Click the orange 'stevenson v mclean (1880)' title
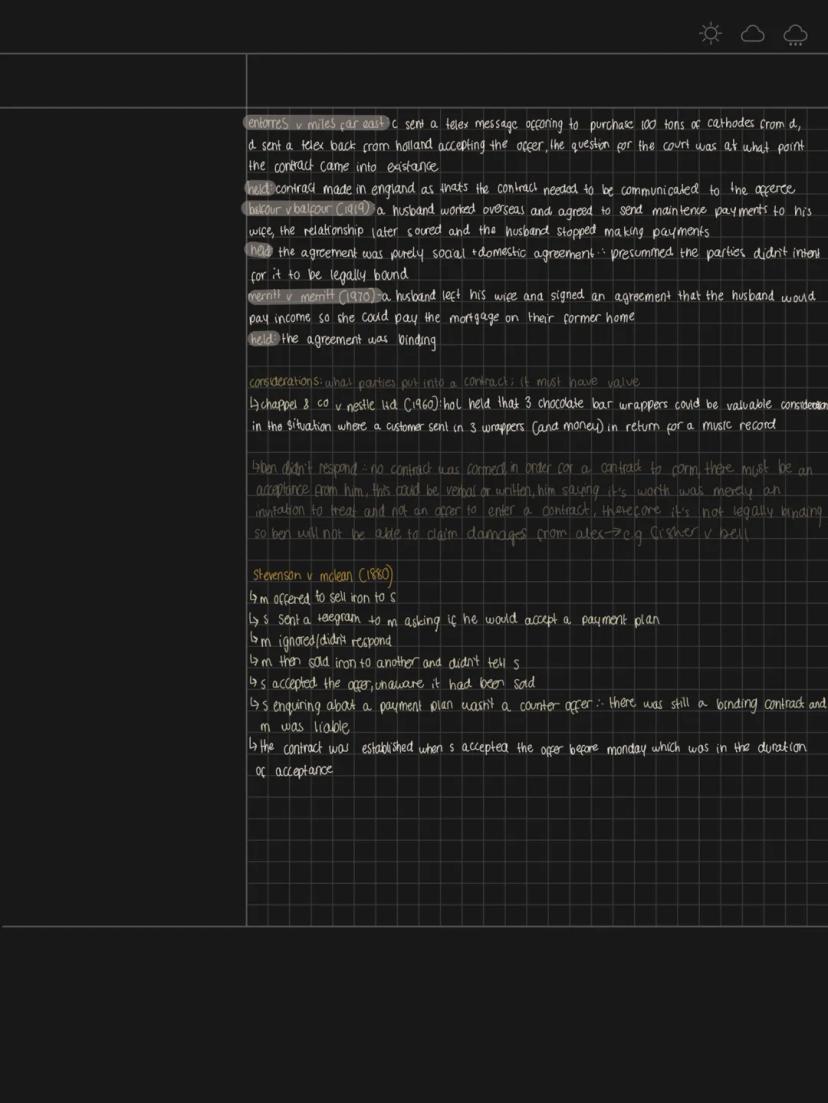Viewport: 828px width, 1103px height. point(322,576)
